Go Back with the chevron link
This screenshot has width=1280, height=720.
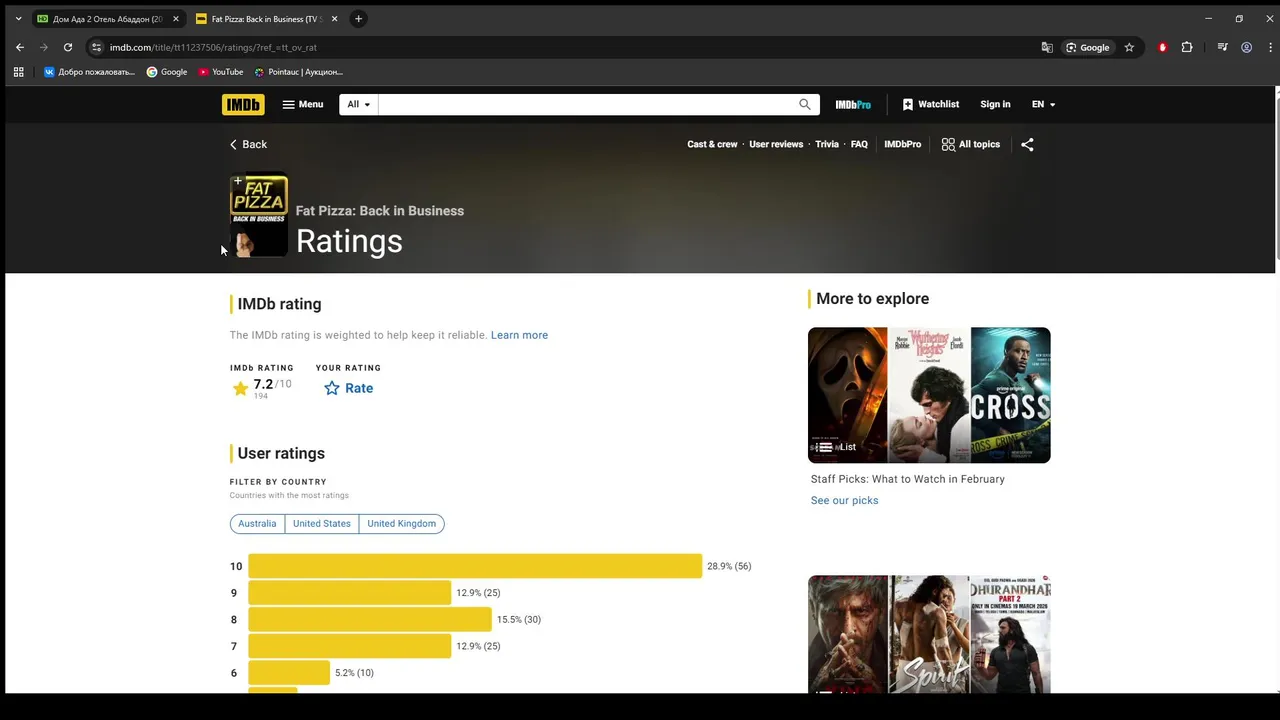[248, 144]
